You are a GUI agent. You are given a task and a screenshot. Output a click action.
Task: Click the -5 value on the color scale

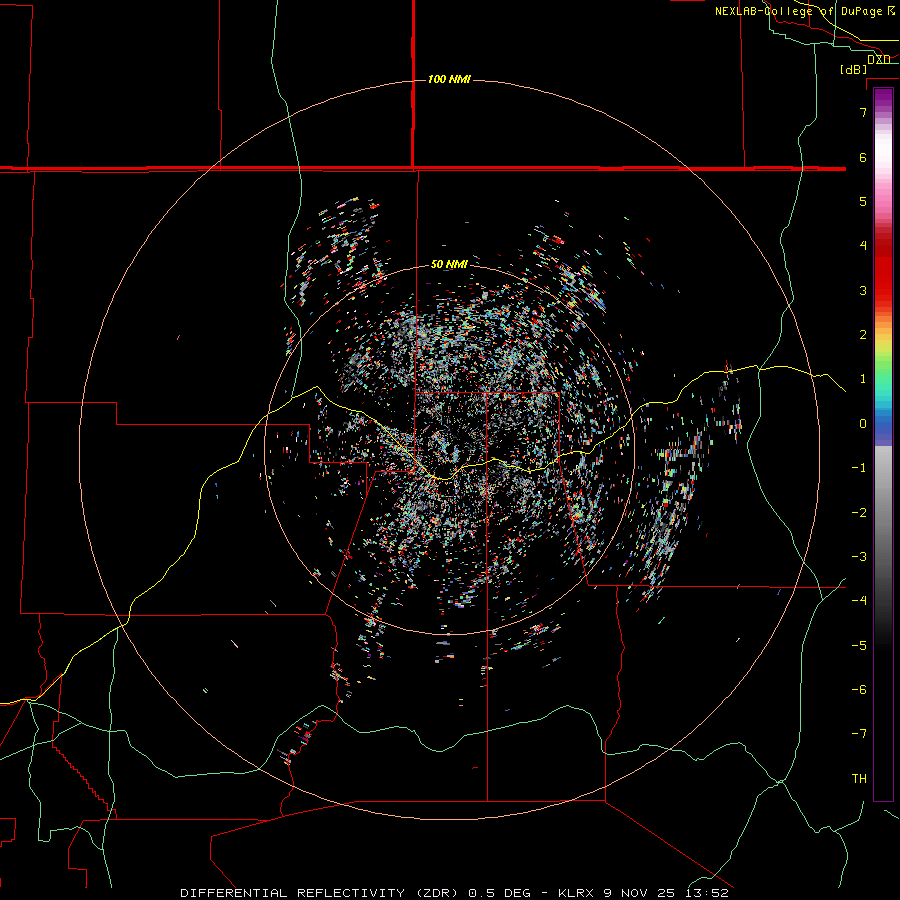[x=859, y=646]
